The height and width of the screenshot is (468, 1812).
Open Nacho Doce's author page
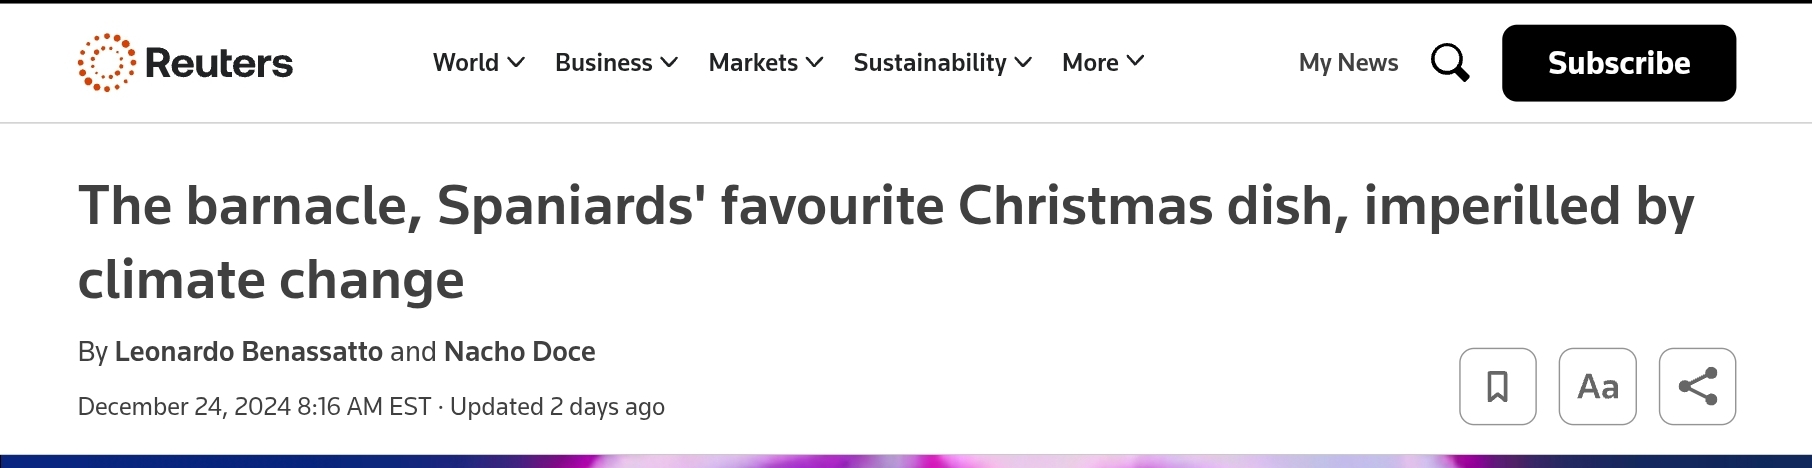click(x=519, y=352)
